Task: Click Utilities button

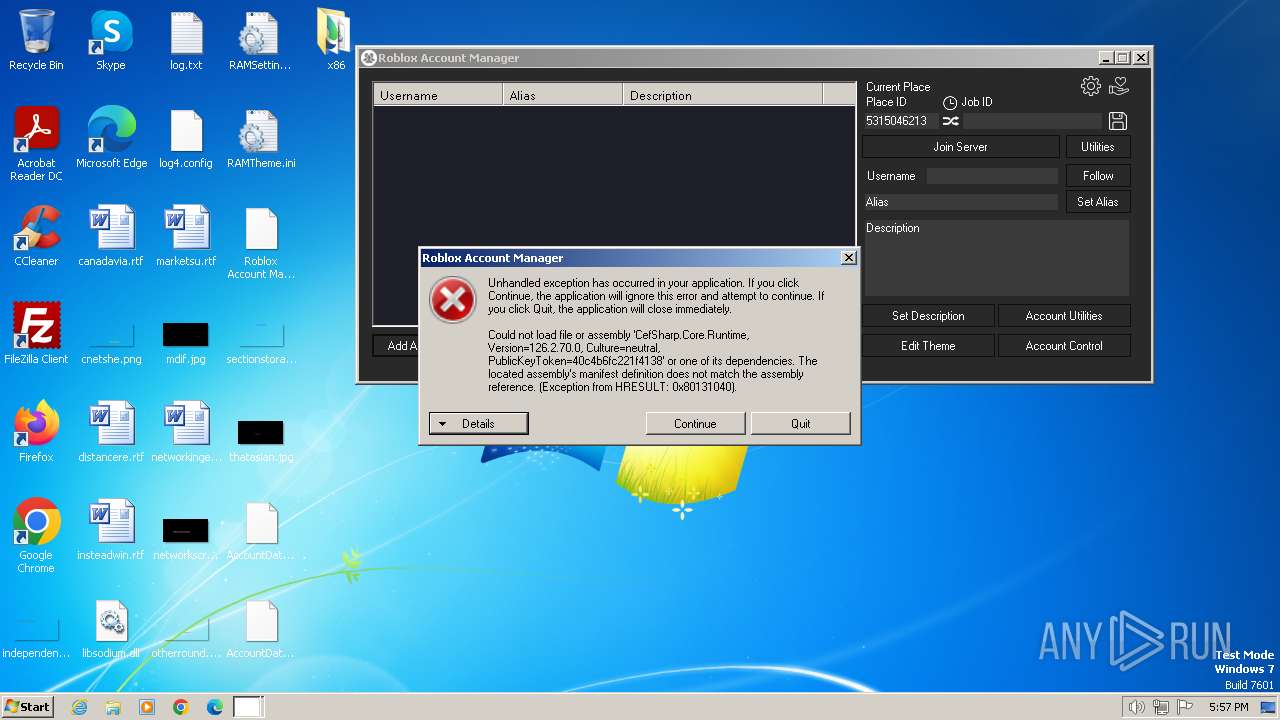Action: pos(1097,147)
